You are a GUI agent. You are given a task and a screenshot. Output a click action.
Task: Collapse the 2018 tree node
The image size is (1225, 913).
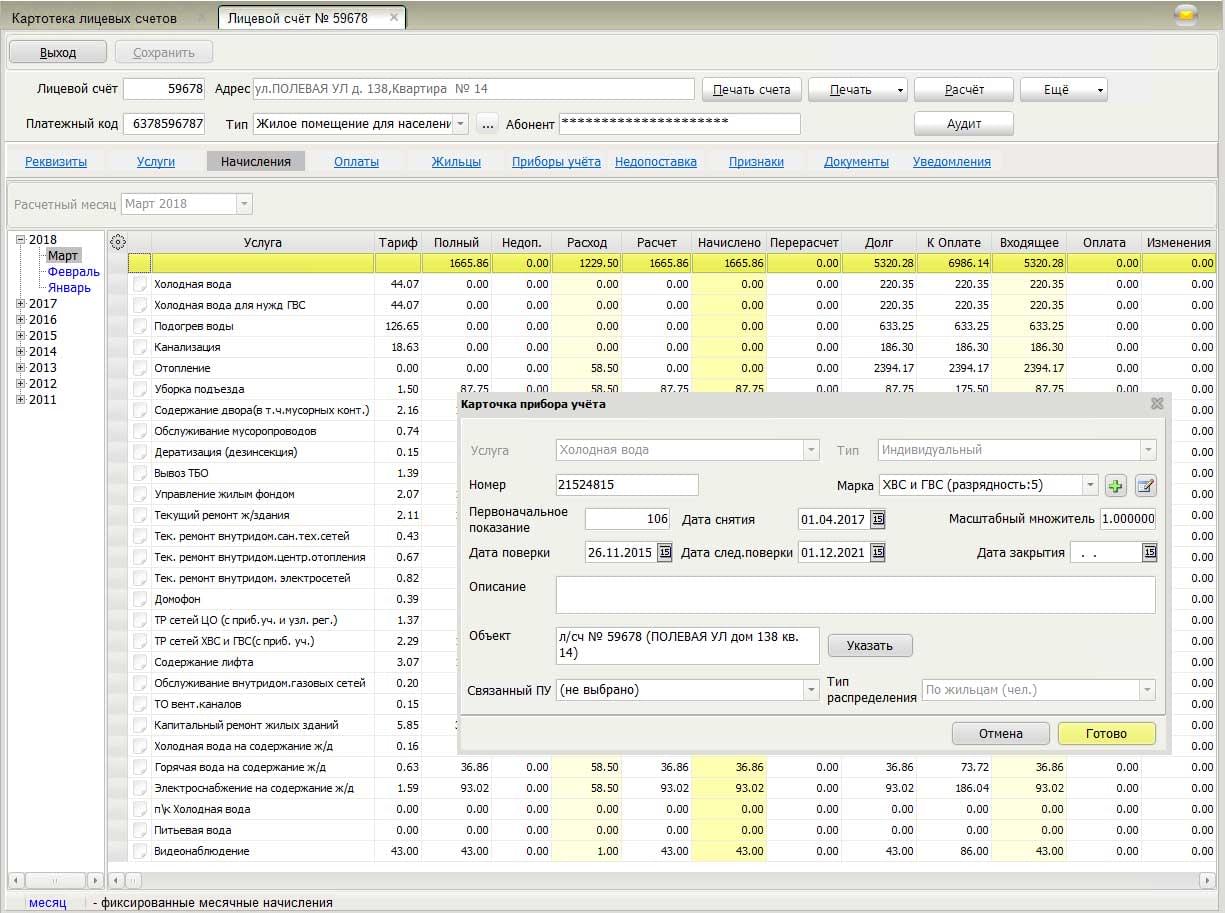21,240
